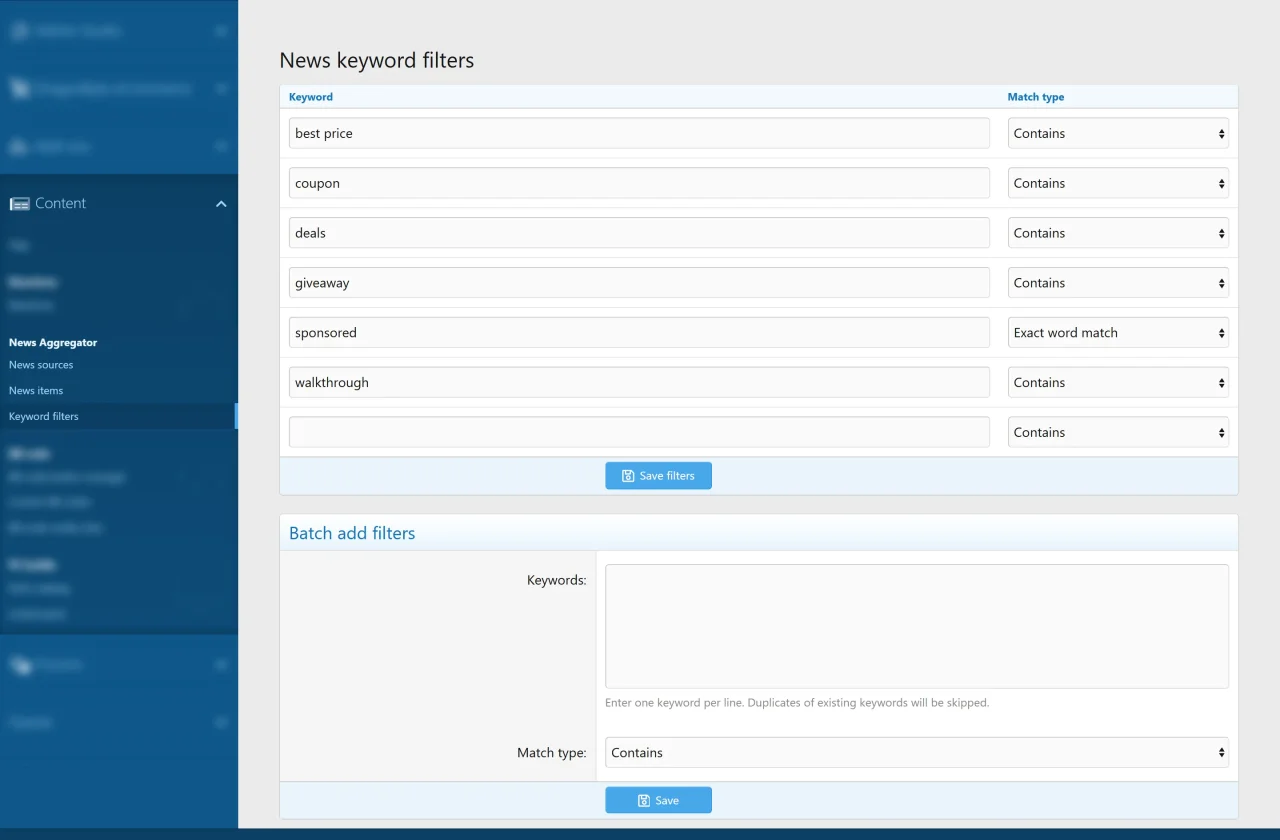Open the Batch add Match type dropdown
The image size is (1280, 840).
pyautogui.click(x=917, y=753)
